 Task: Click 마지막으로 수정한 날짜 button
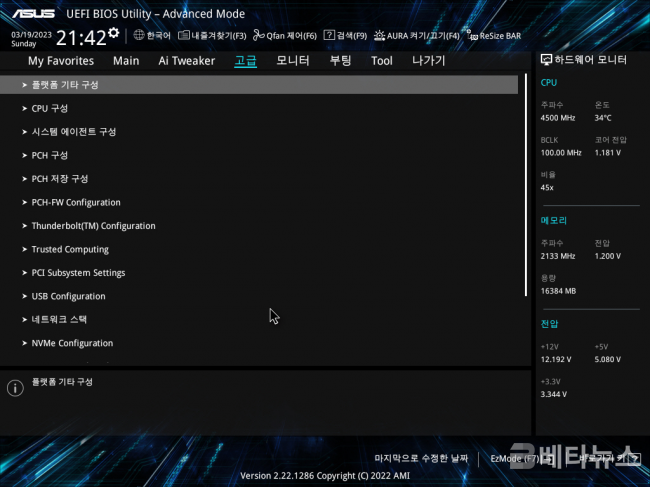421,458
